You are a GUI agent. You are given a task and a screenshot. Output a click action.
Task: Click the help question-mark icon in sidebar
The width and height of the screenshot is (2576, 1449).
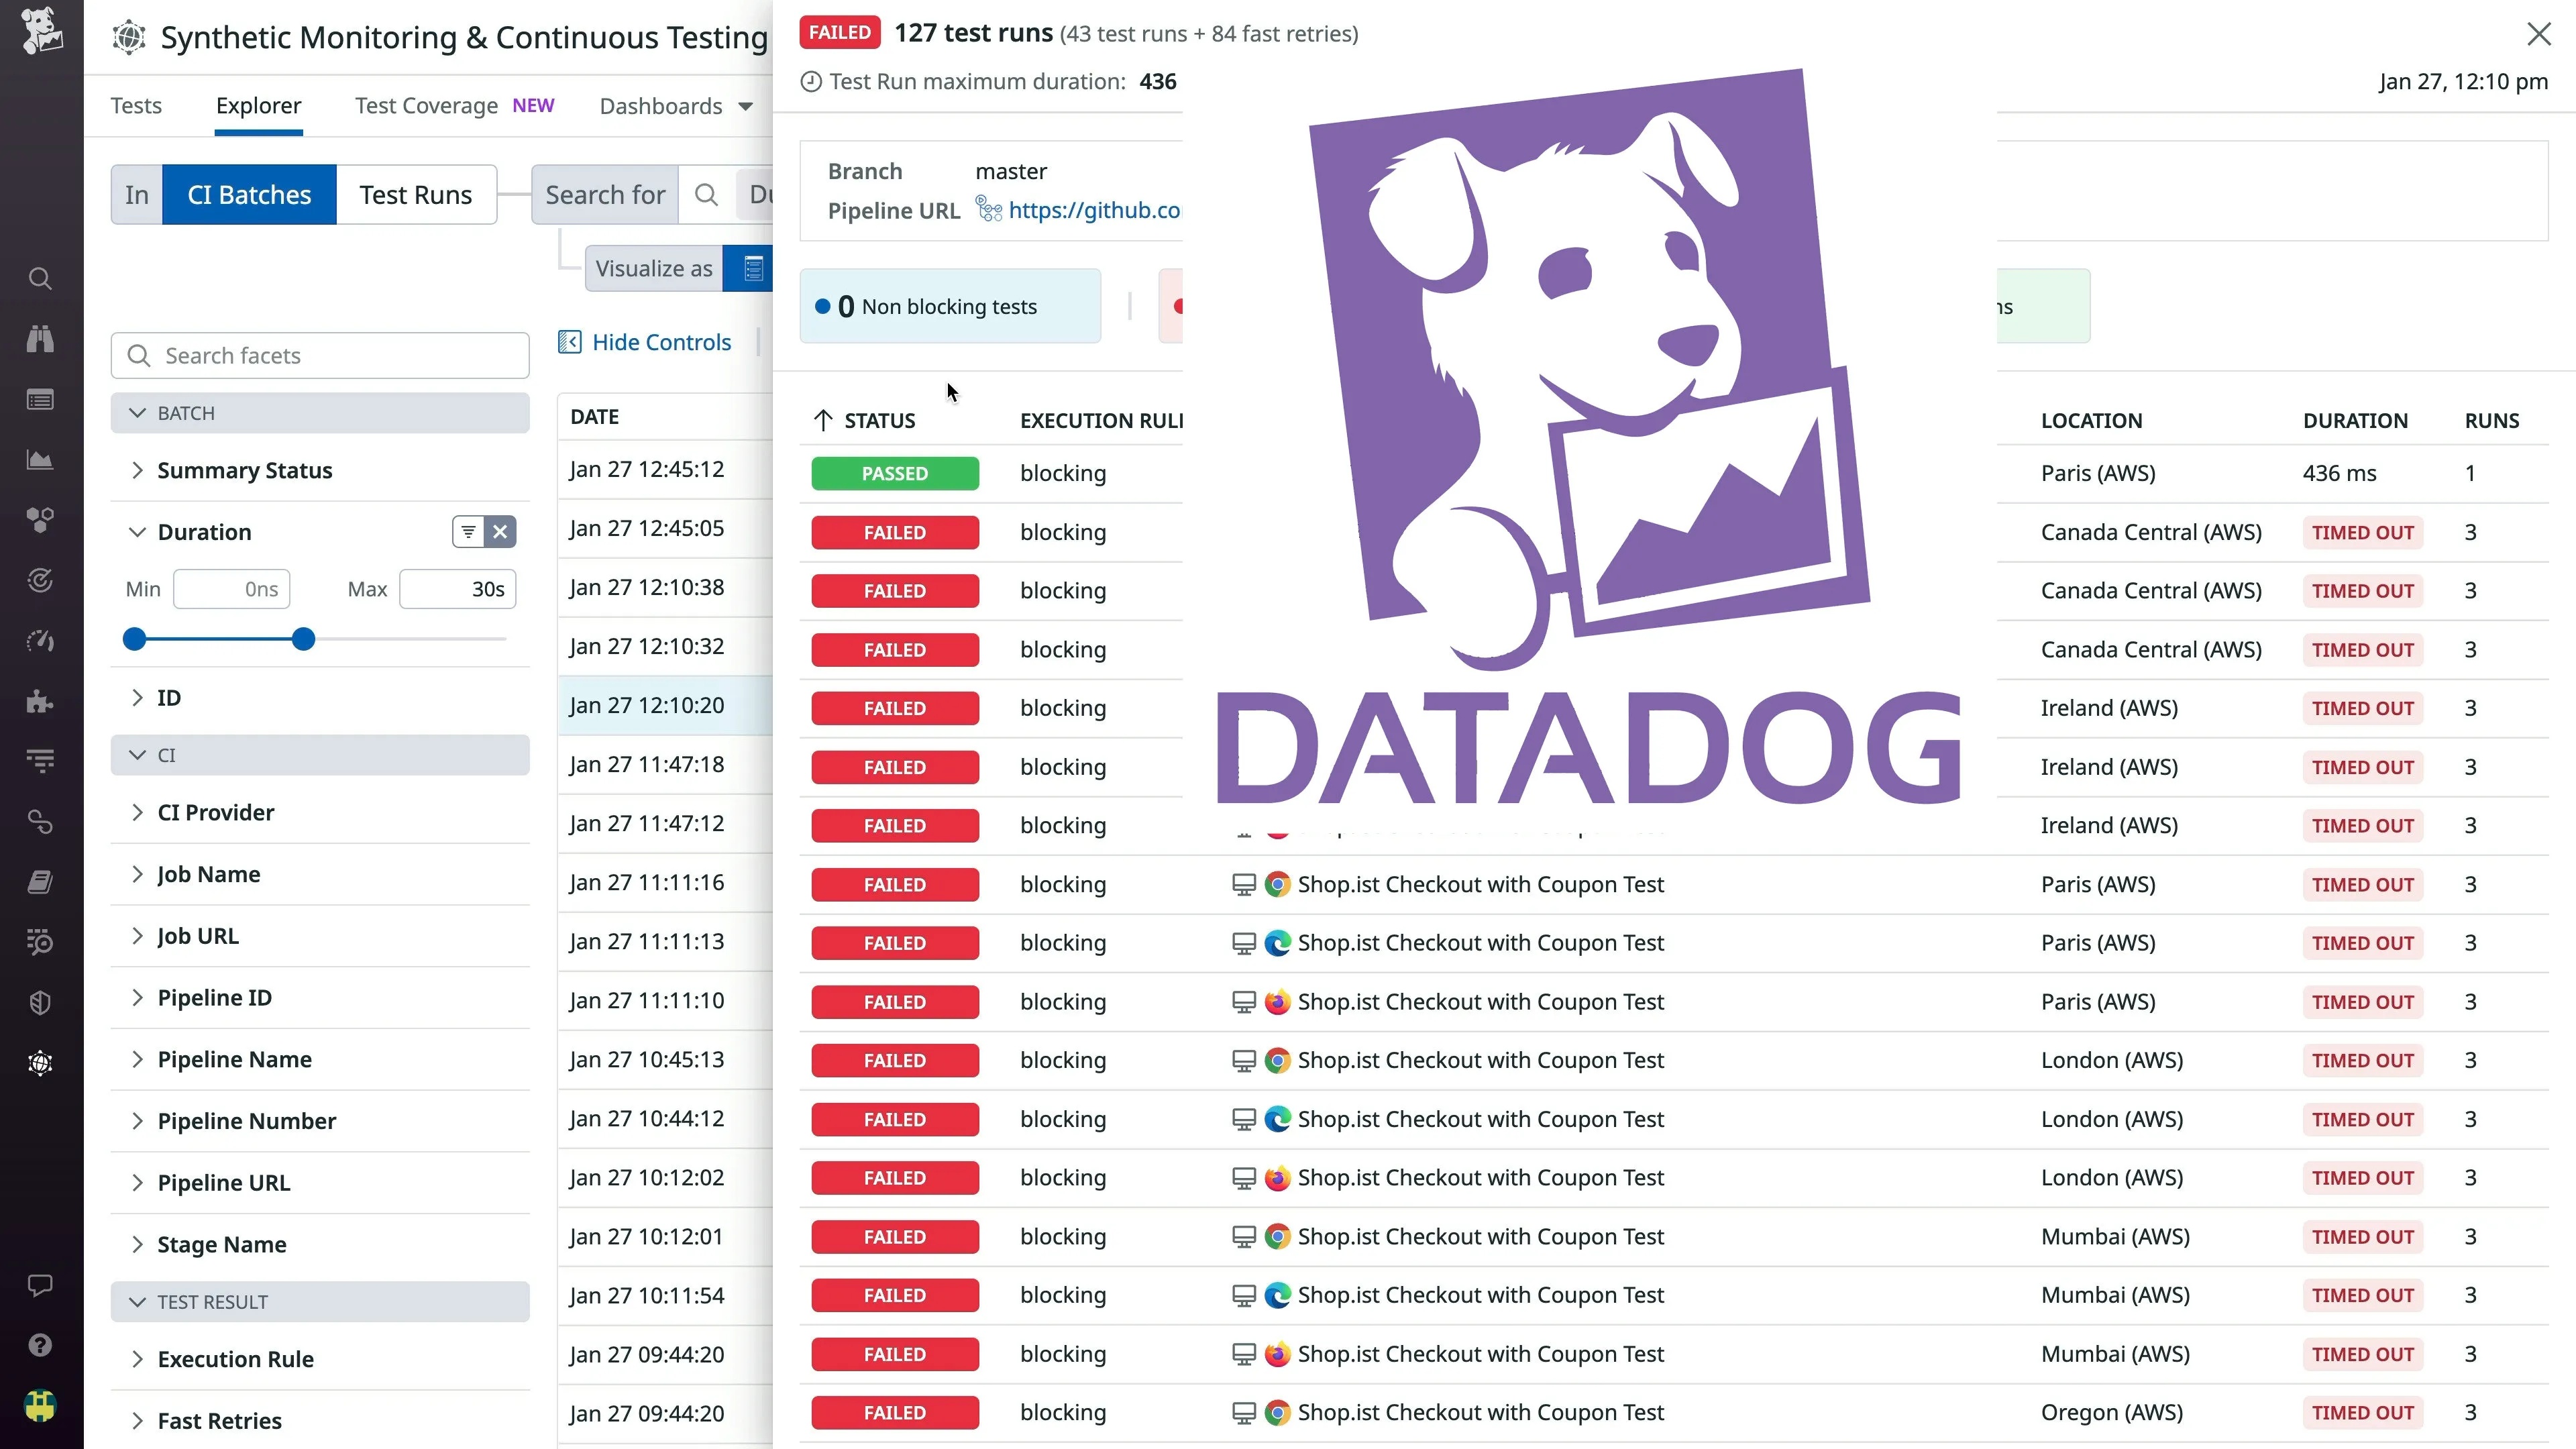[40, 1345]
